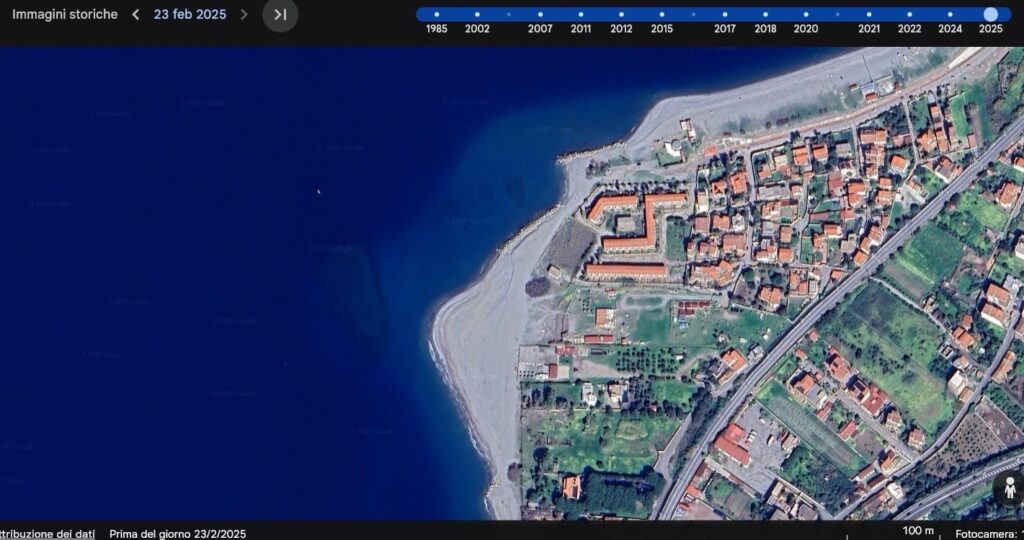Click the 23 feb 2025 date label
The width and height of the screenshot is (1024, 540).
point(190,15)
